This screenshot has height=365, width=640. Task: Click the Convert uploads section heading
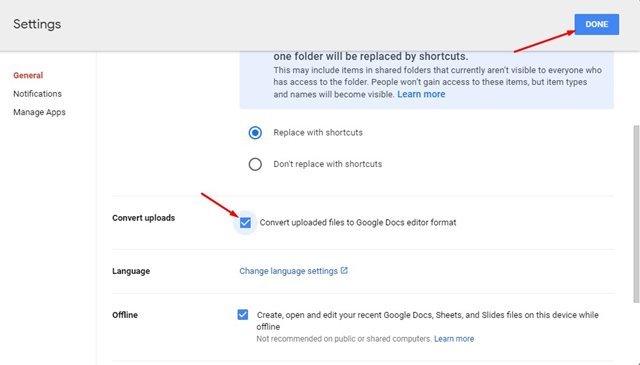144,218
